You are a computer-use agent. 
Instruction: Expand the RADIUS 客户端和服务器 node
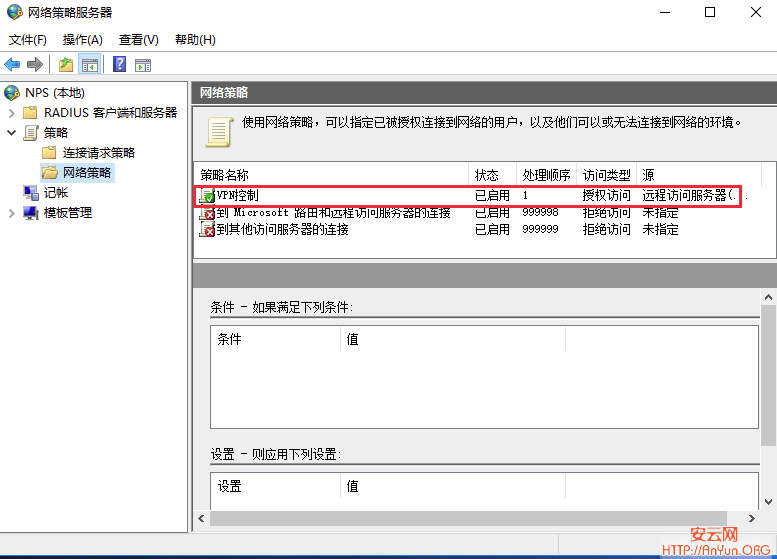11,113
